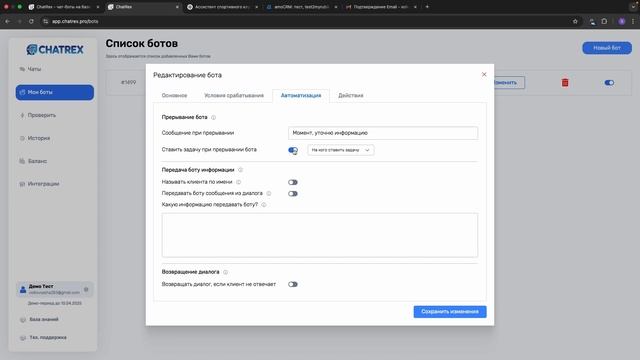Image resolution: width=640 pixels, height=360 pixels.
Task: Click the info icon next to Называть клиента по имени
Action: (238, 182)
